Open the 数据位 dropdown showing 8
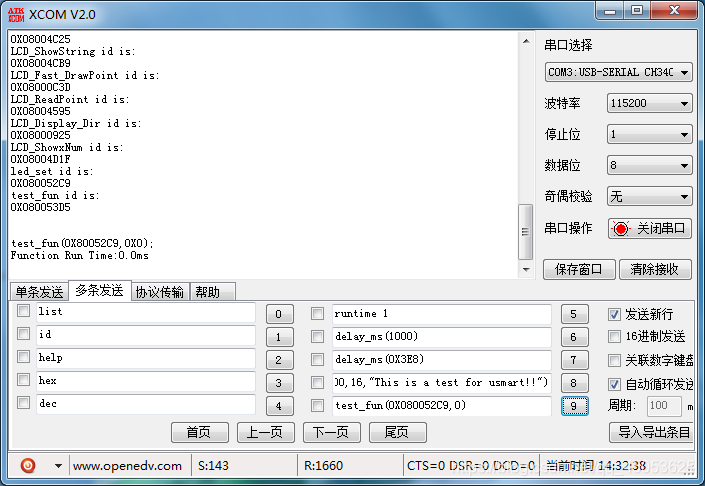 pos(649,165)
